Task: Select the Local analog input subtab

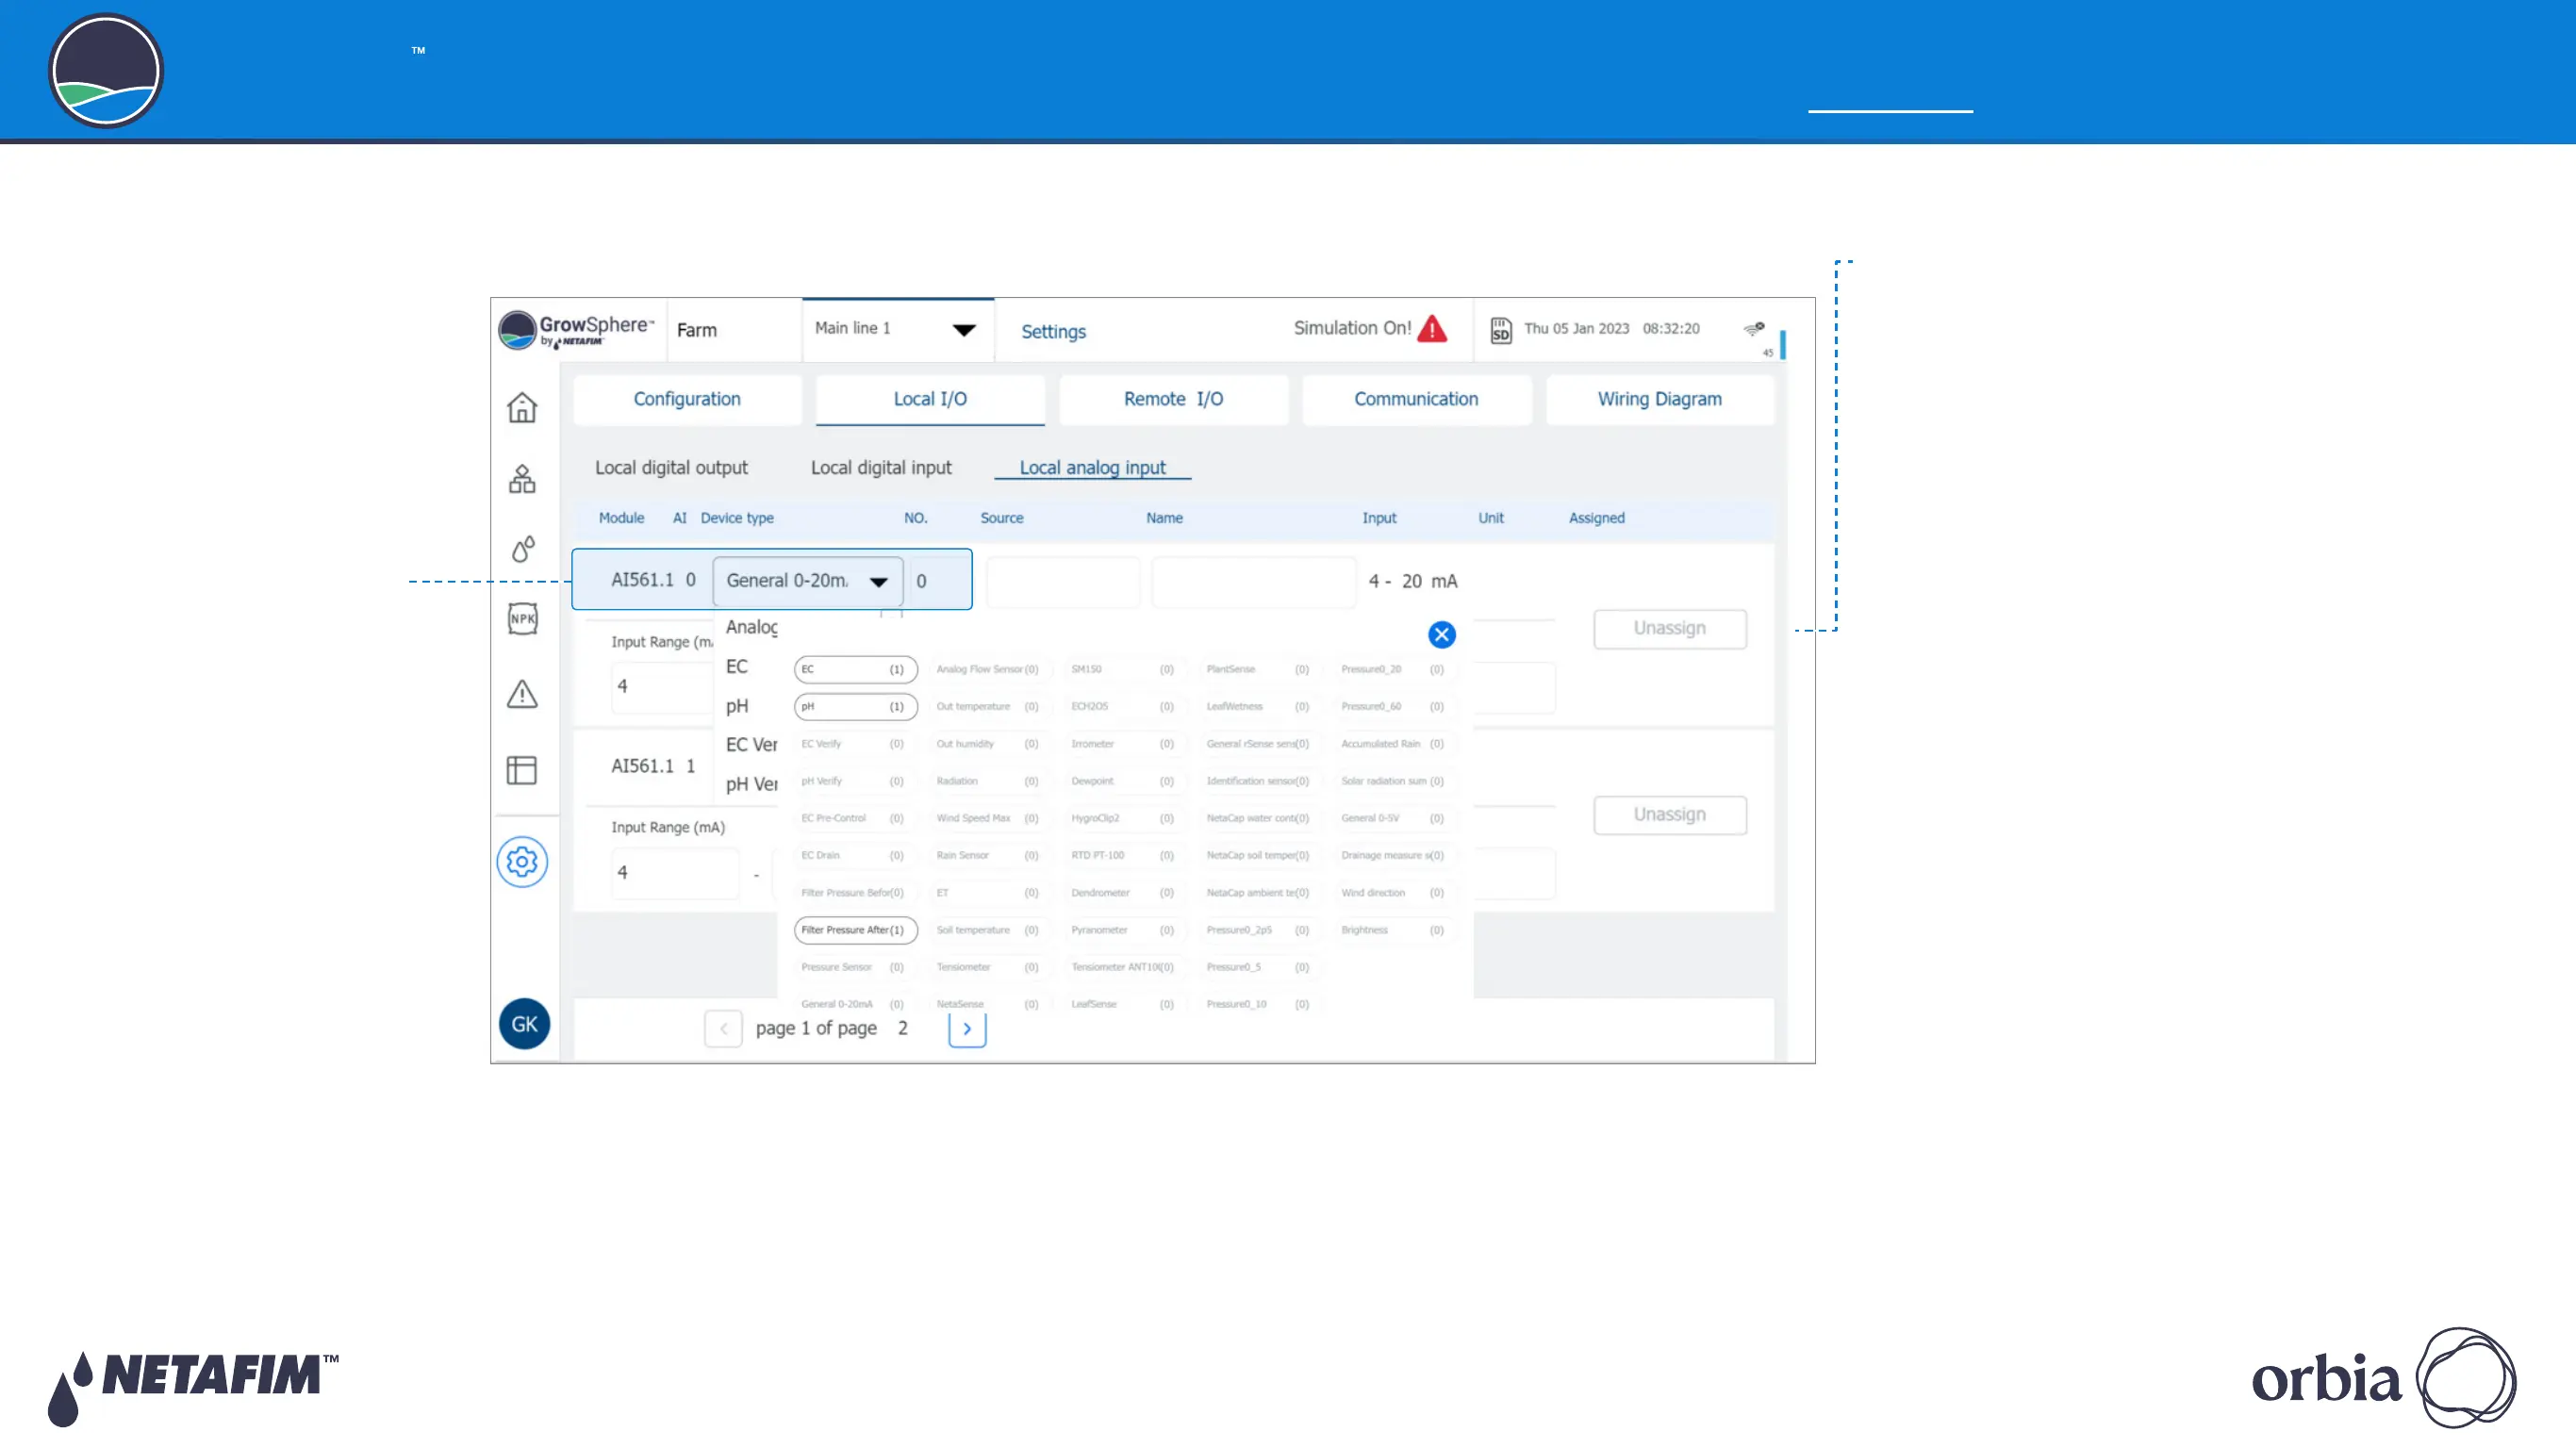Action: (x=1092, y=468)
